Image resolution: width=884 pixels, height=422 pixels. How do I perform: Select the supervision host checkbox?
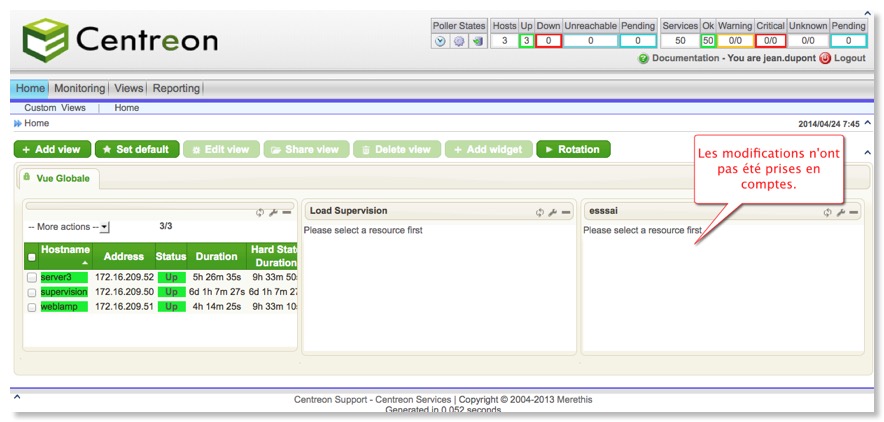(32, 292)
